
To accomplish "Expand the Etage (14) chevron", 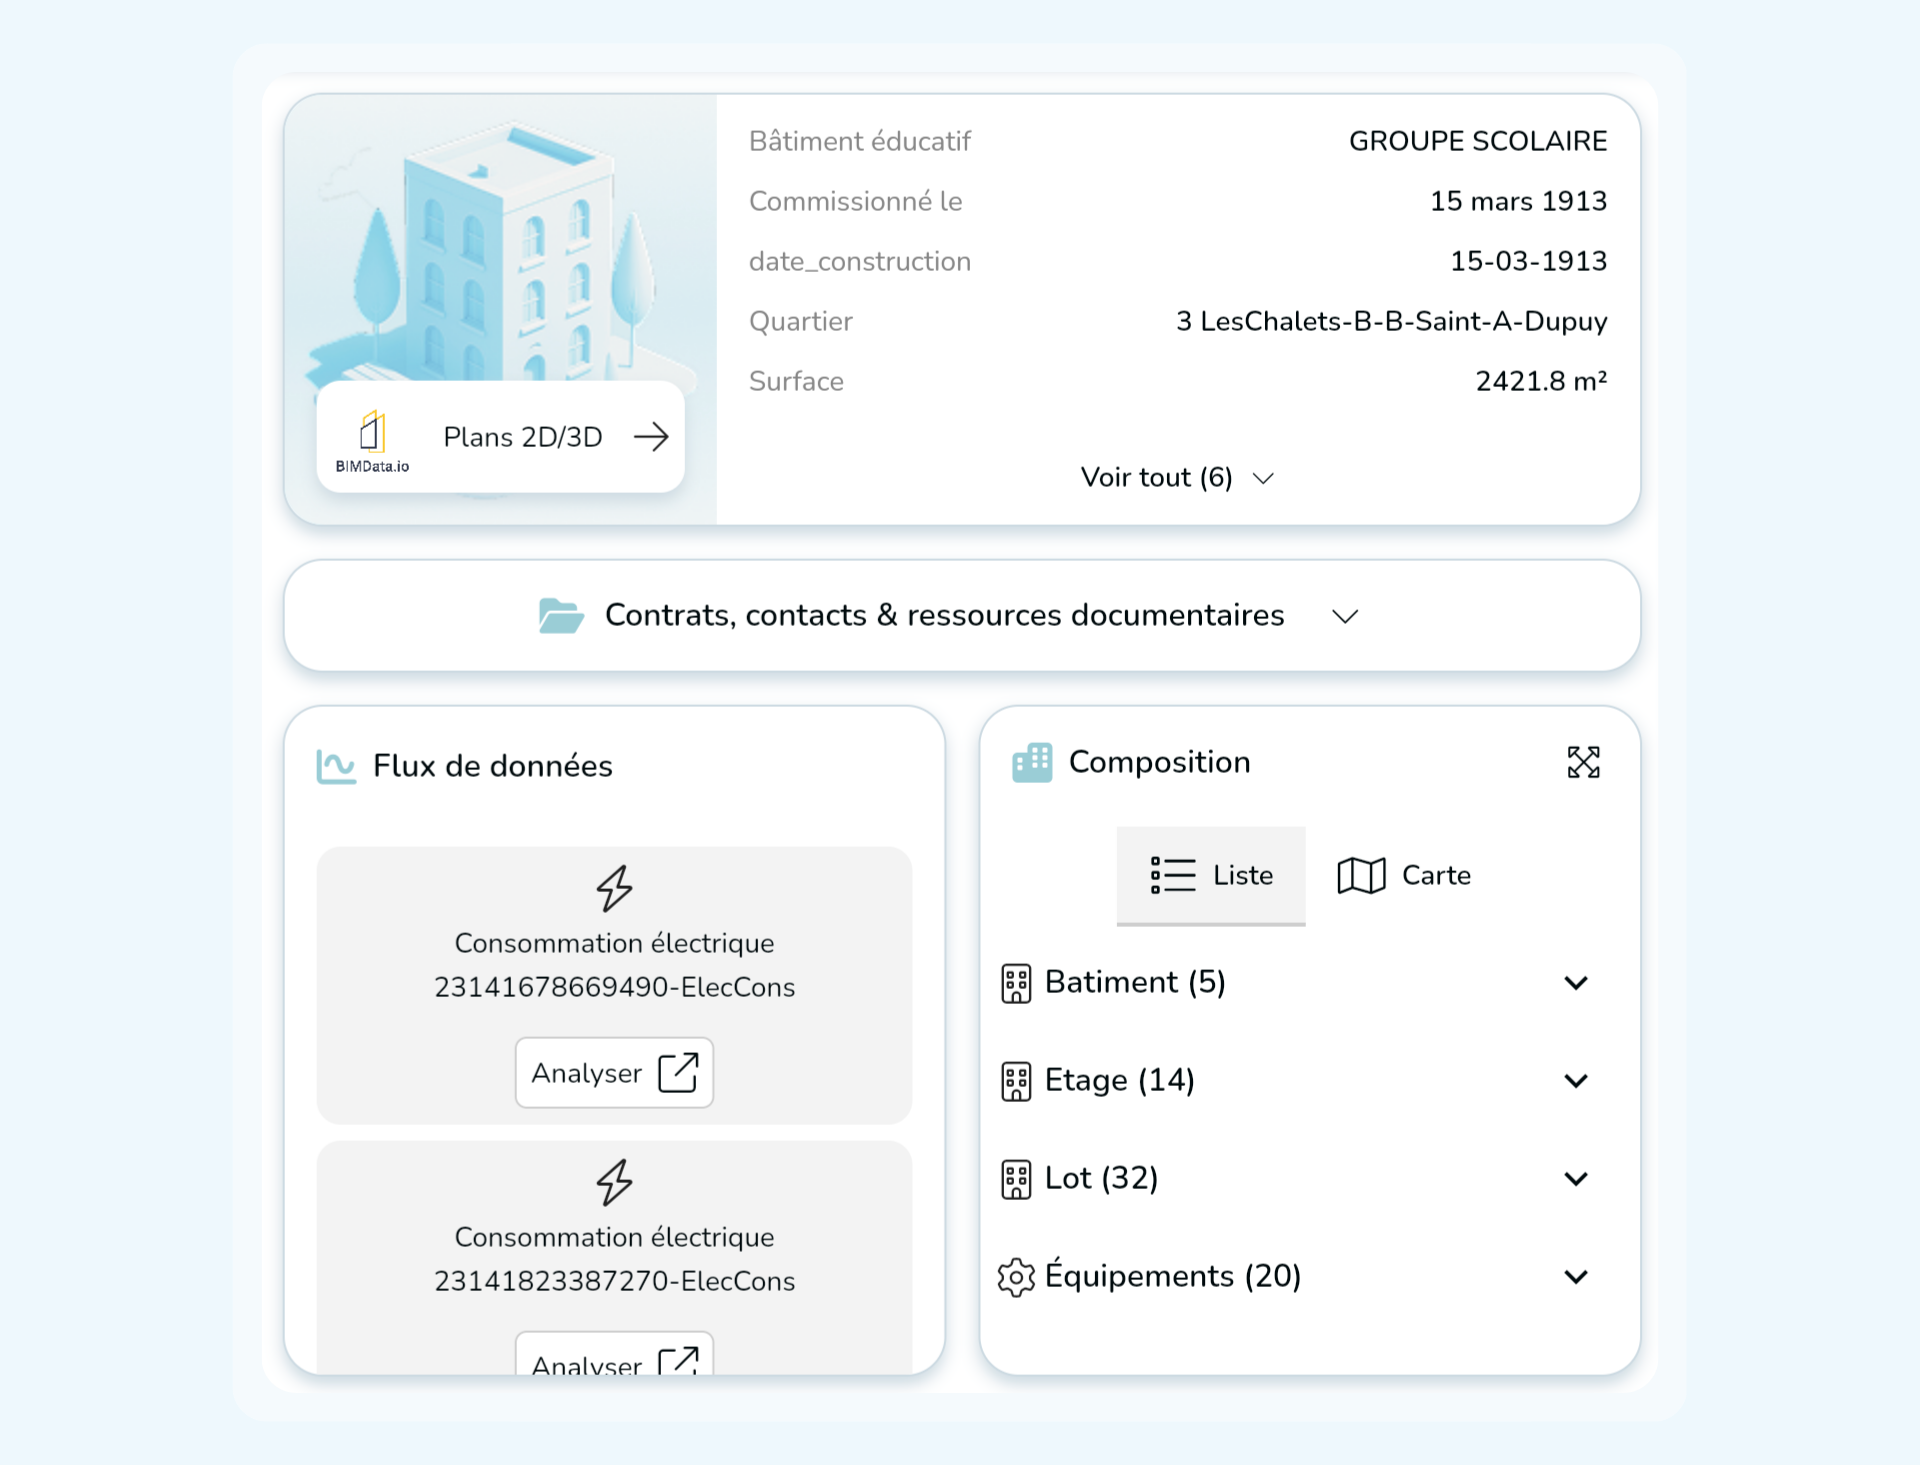I will tap(1576, 1081).
